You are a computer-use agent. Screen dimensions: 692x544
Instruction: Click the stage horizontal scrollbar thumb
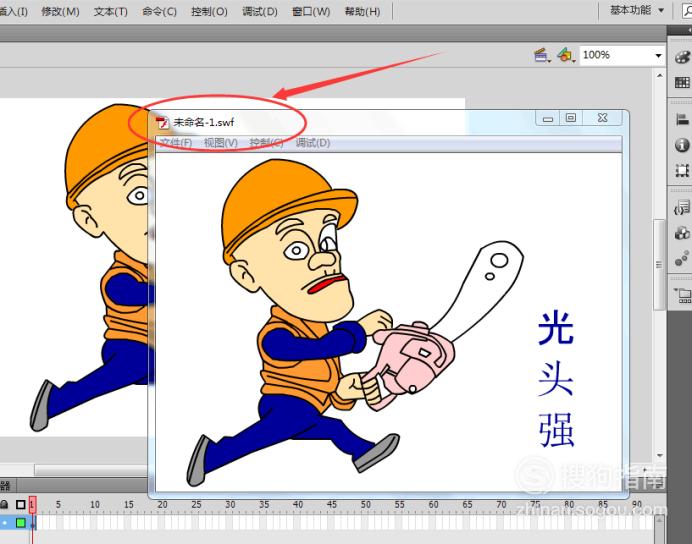(x=91, y=470)
